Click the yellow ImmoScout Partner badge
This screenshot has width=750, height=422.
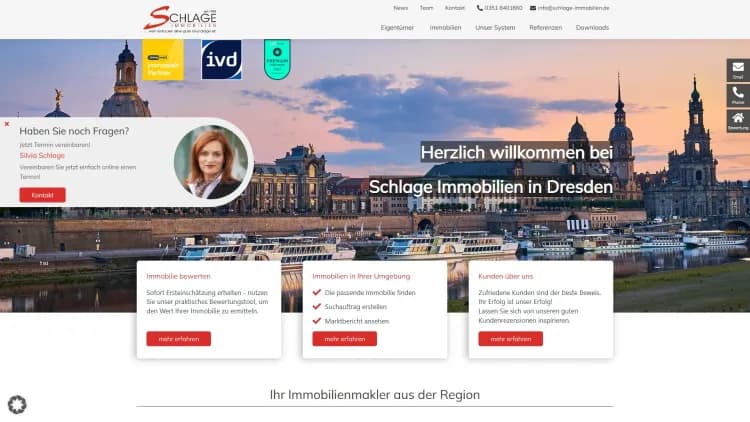click(x=163, y=60)
